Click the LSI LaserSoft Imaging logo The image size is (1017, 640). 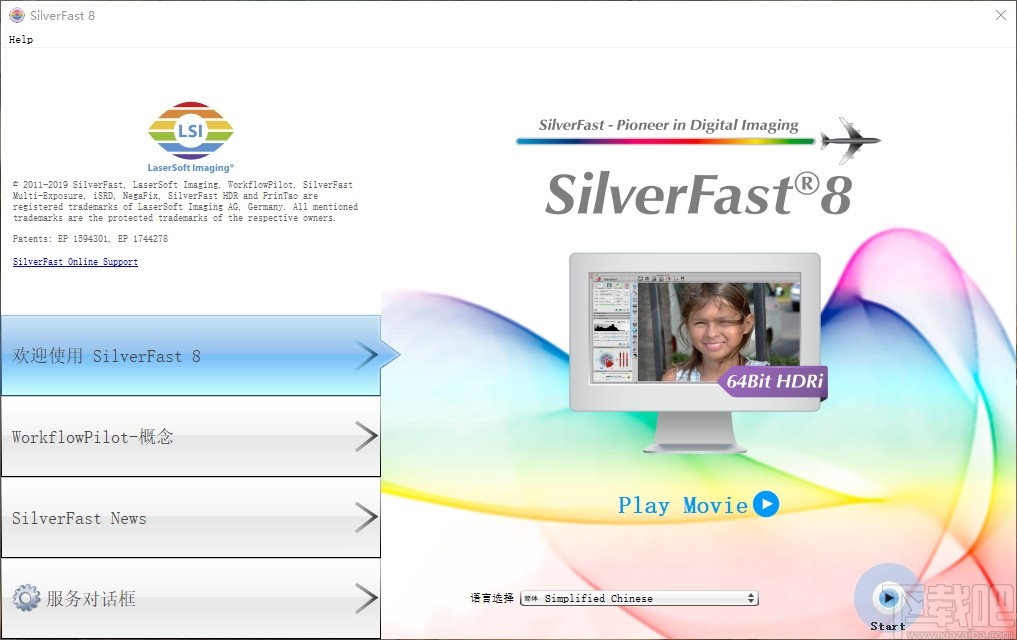pyautogui.click(x=190, y=130)
